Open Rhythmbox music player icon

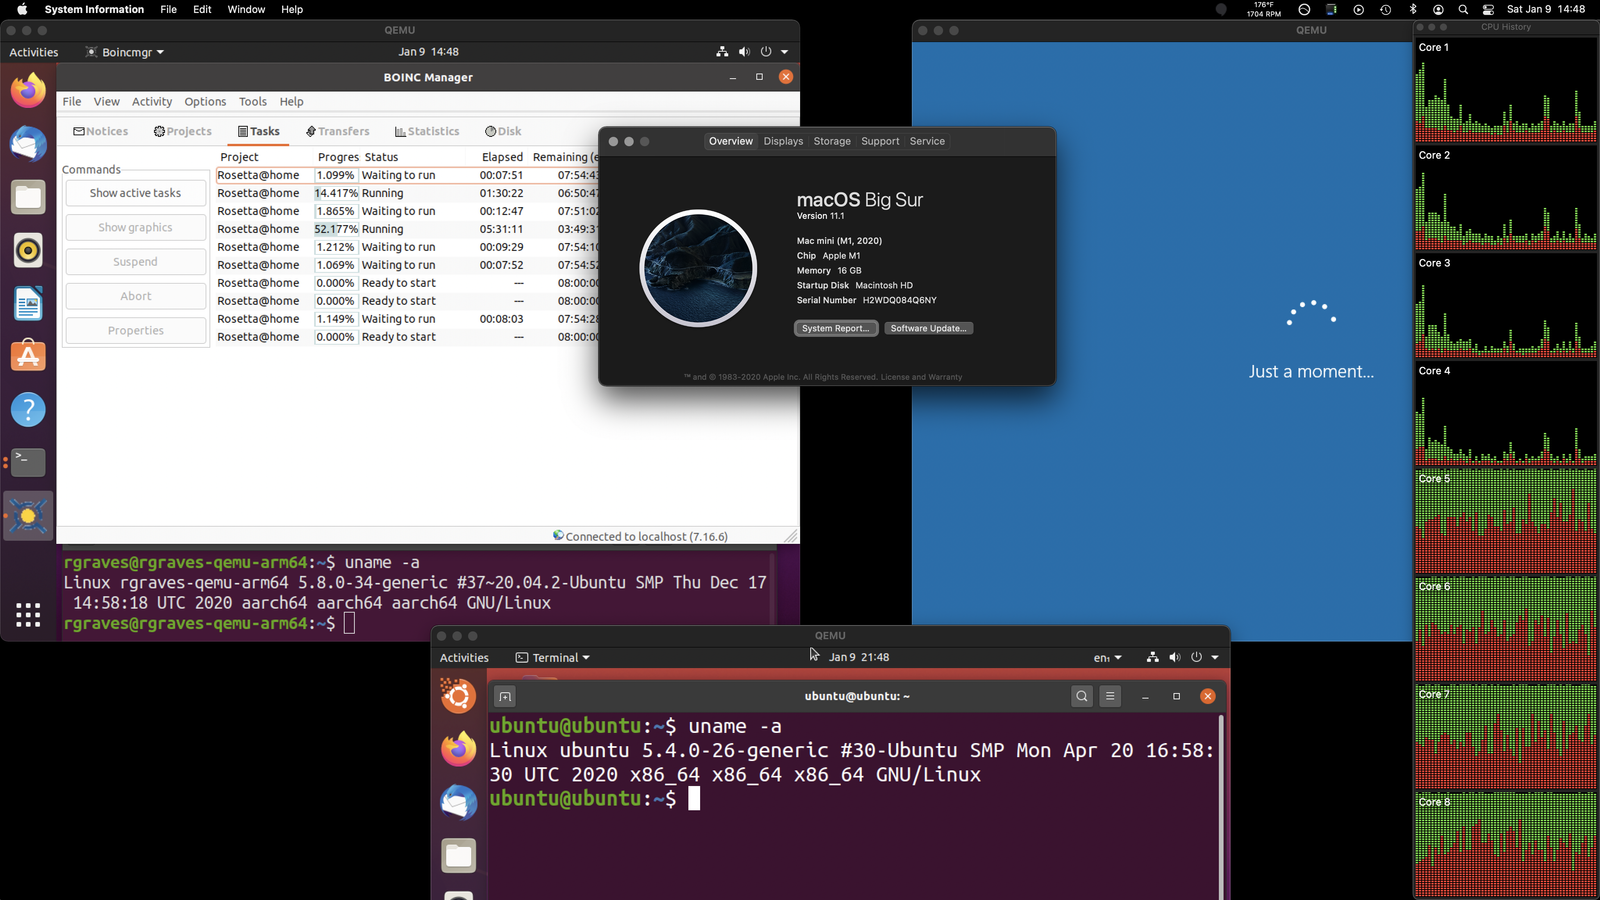[x=28, y=250]
